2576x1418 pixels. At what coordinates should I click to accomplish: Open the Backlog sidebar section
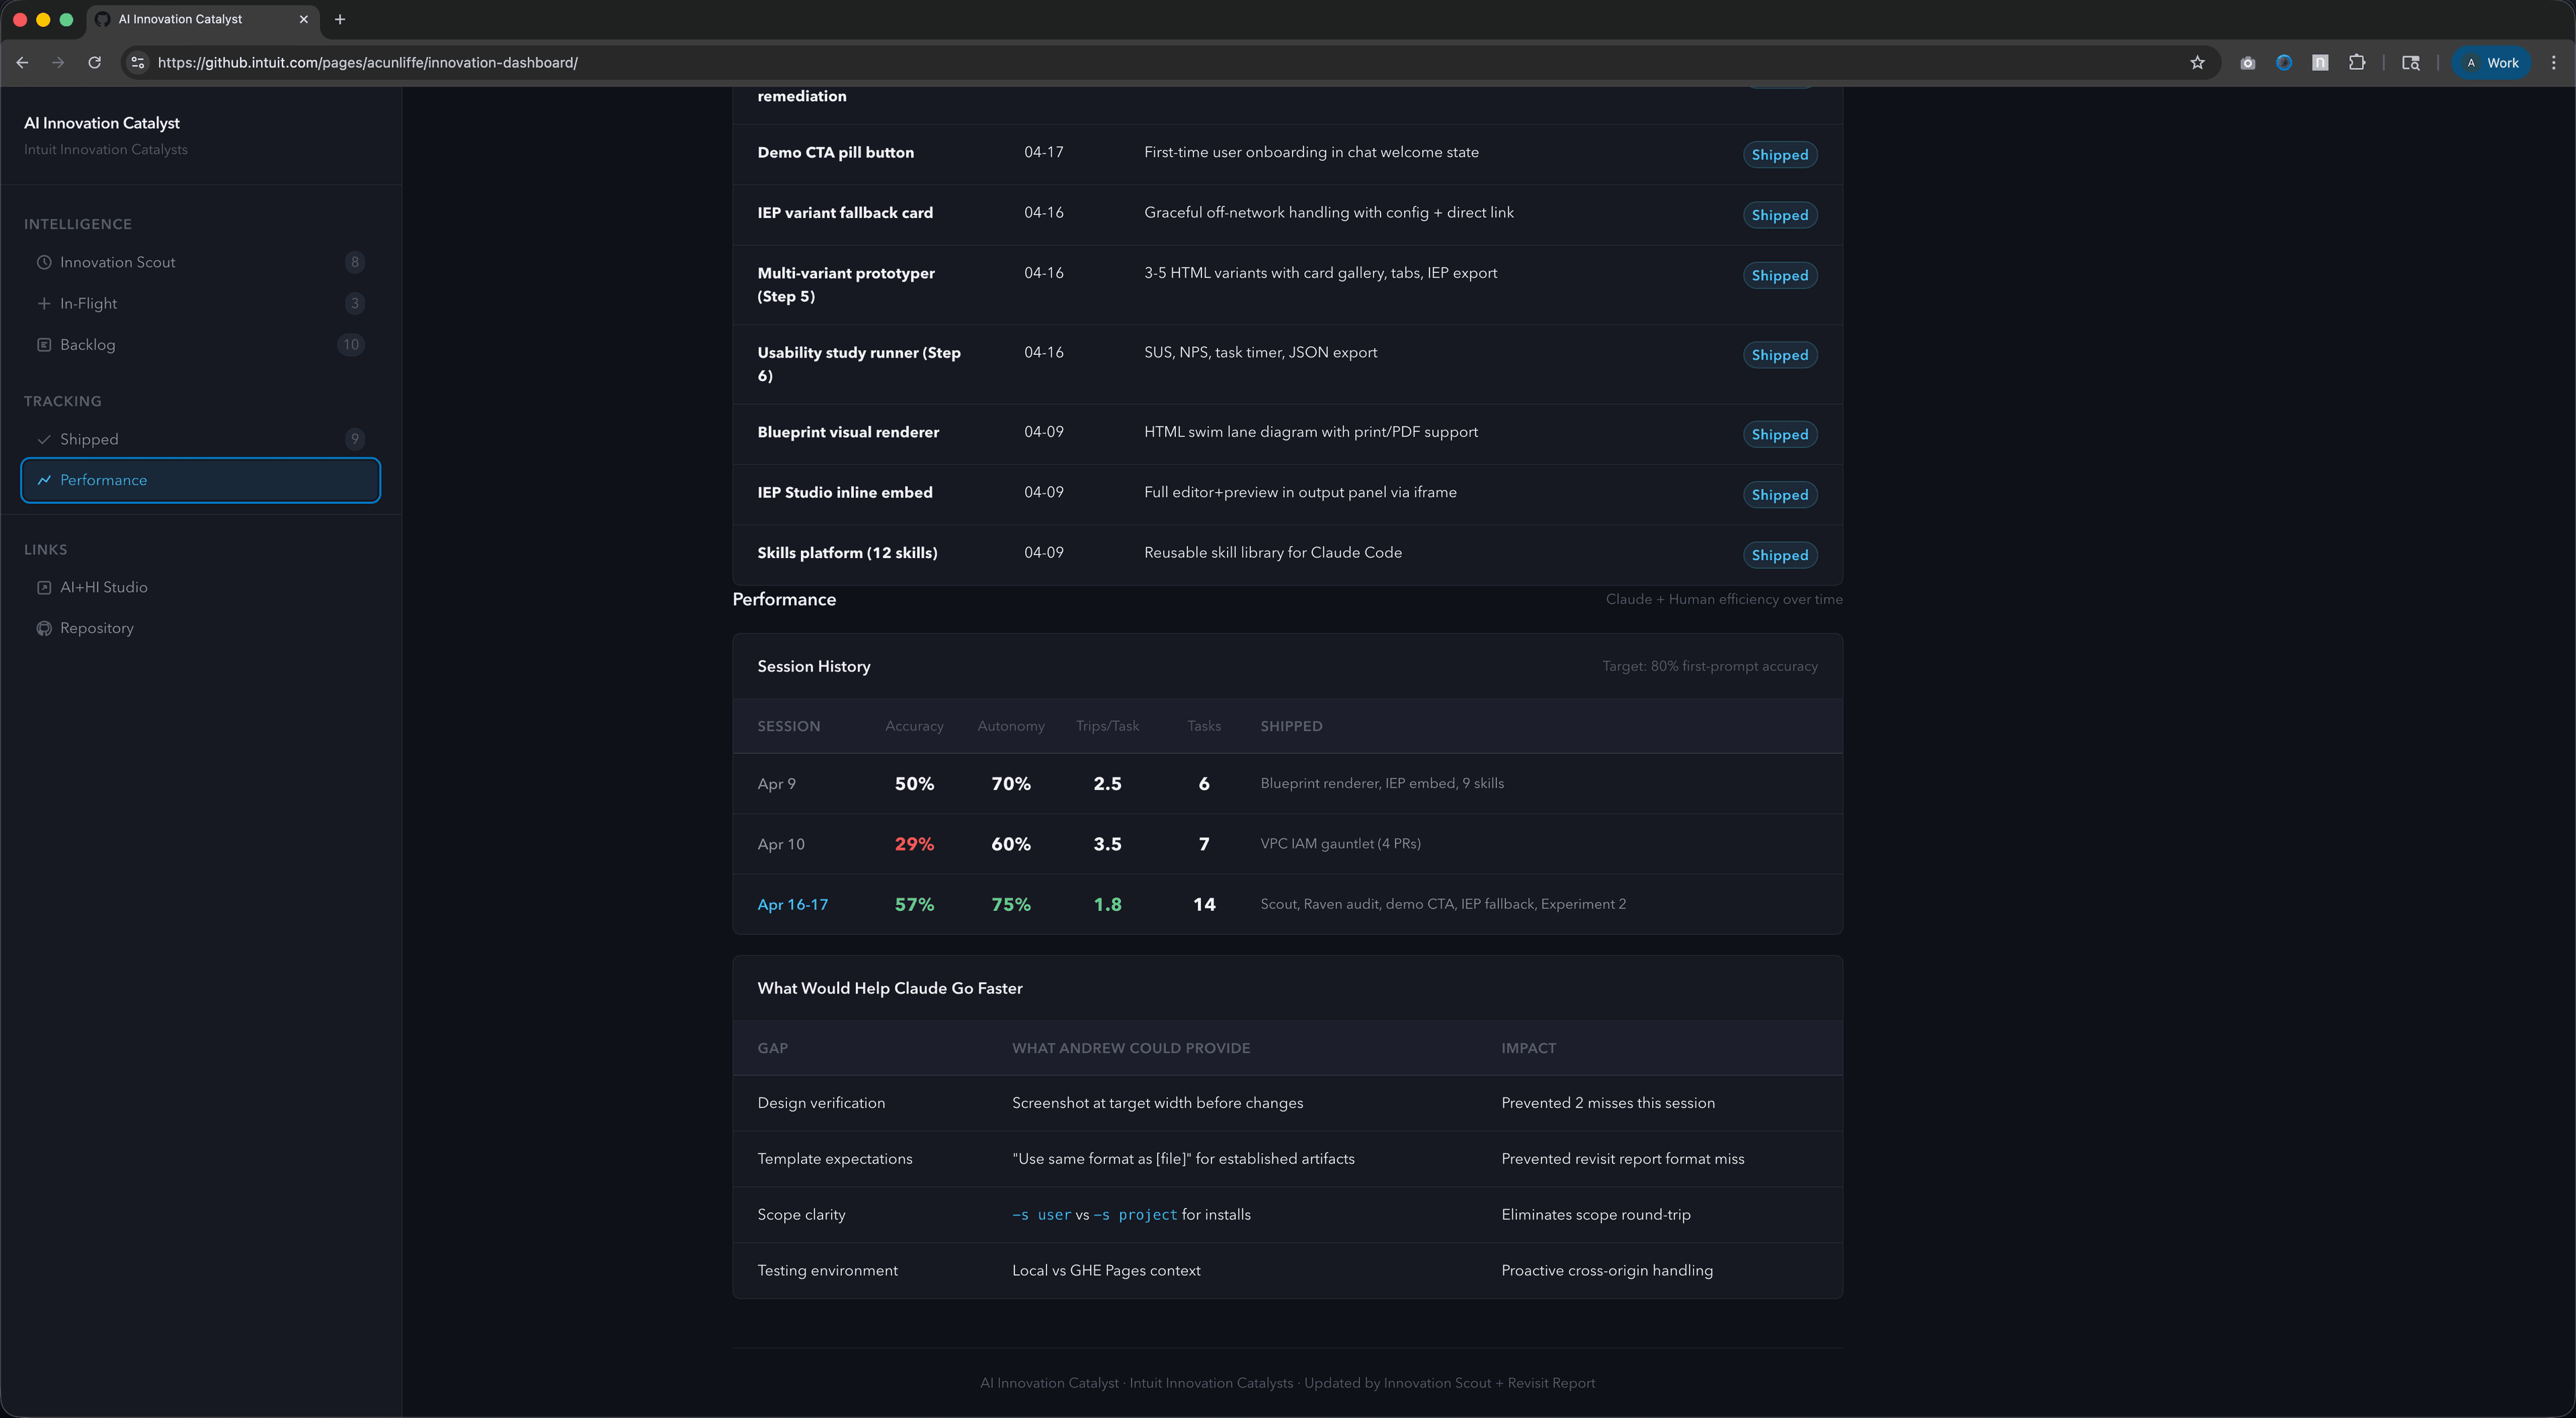coord(200,344)
